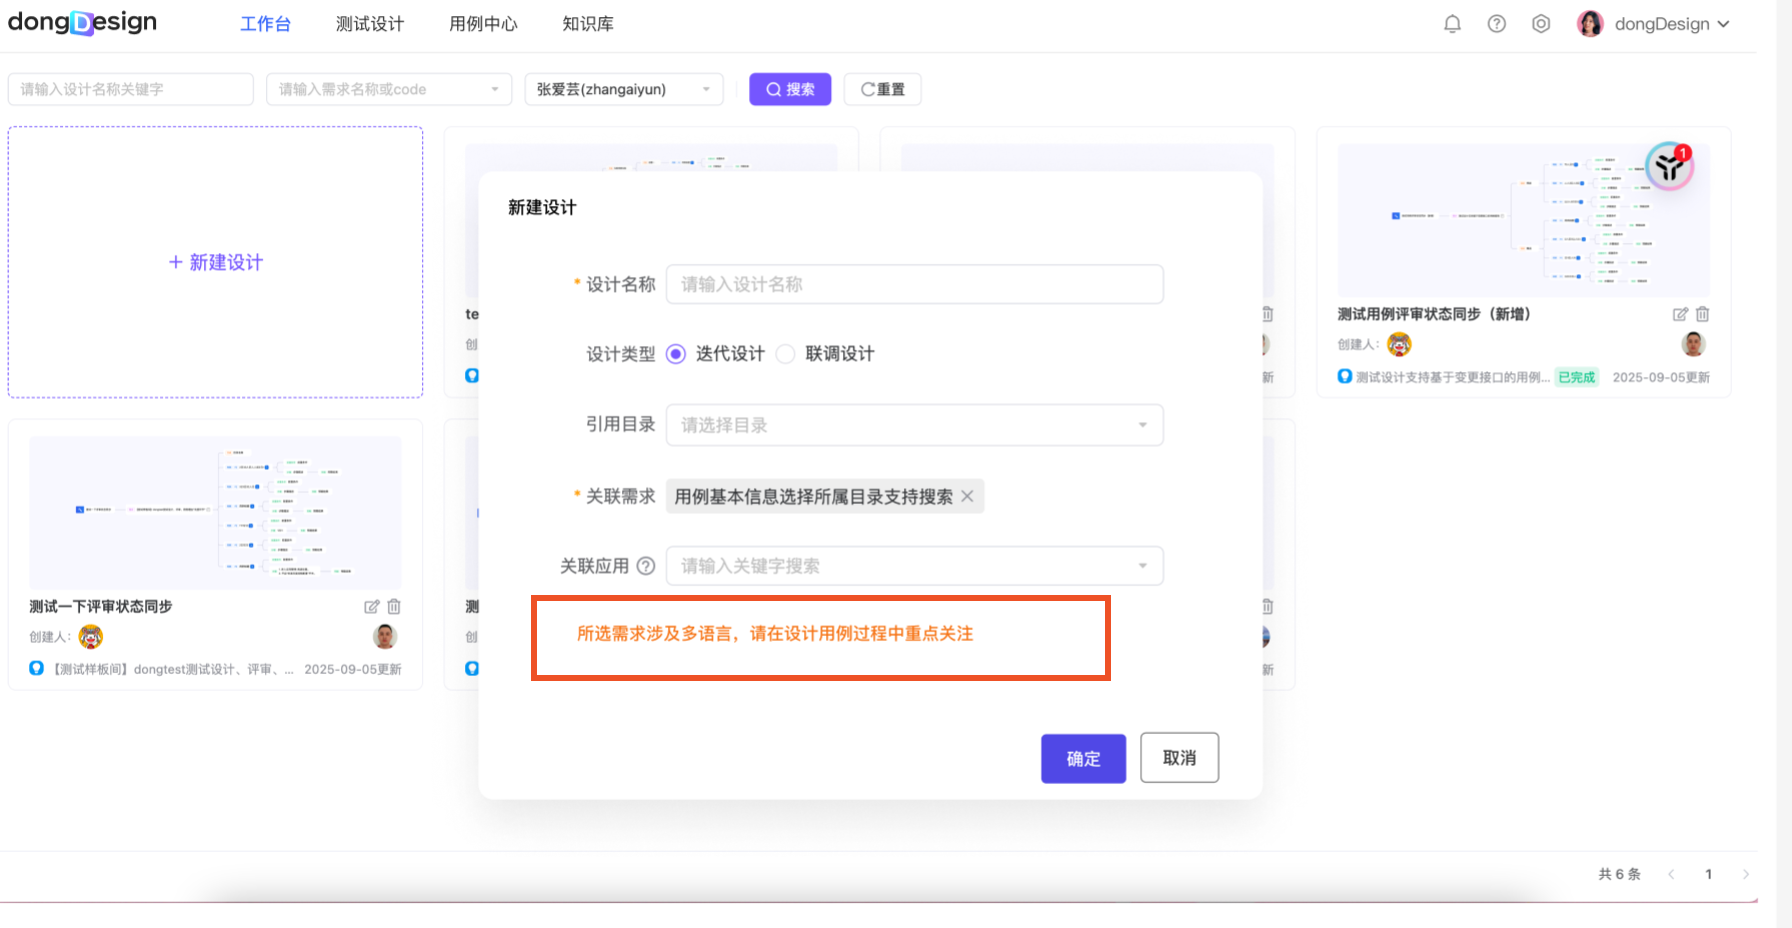Remove the 用例基本信息选择所属目录支持搜索 requirement tag
Screen dimensions: 1792x928
(967, 496)
